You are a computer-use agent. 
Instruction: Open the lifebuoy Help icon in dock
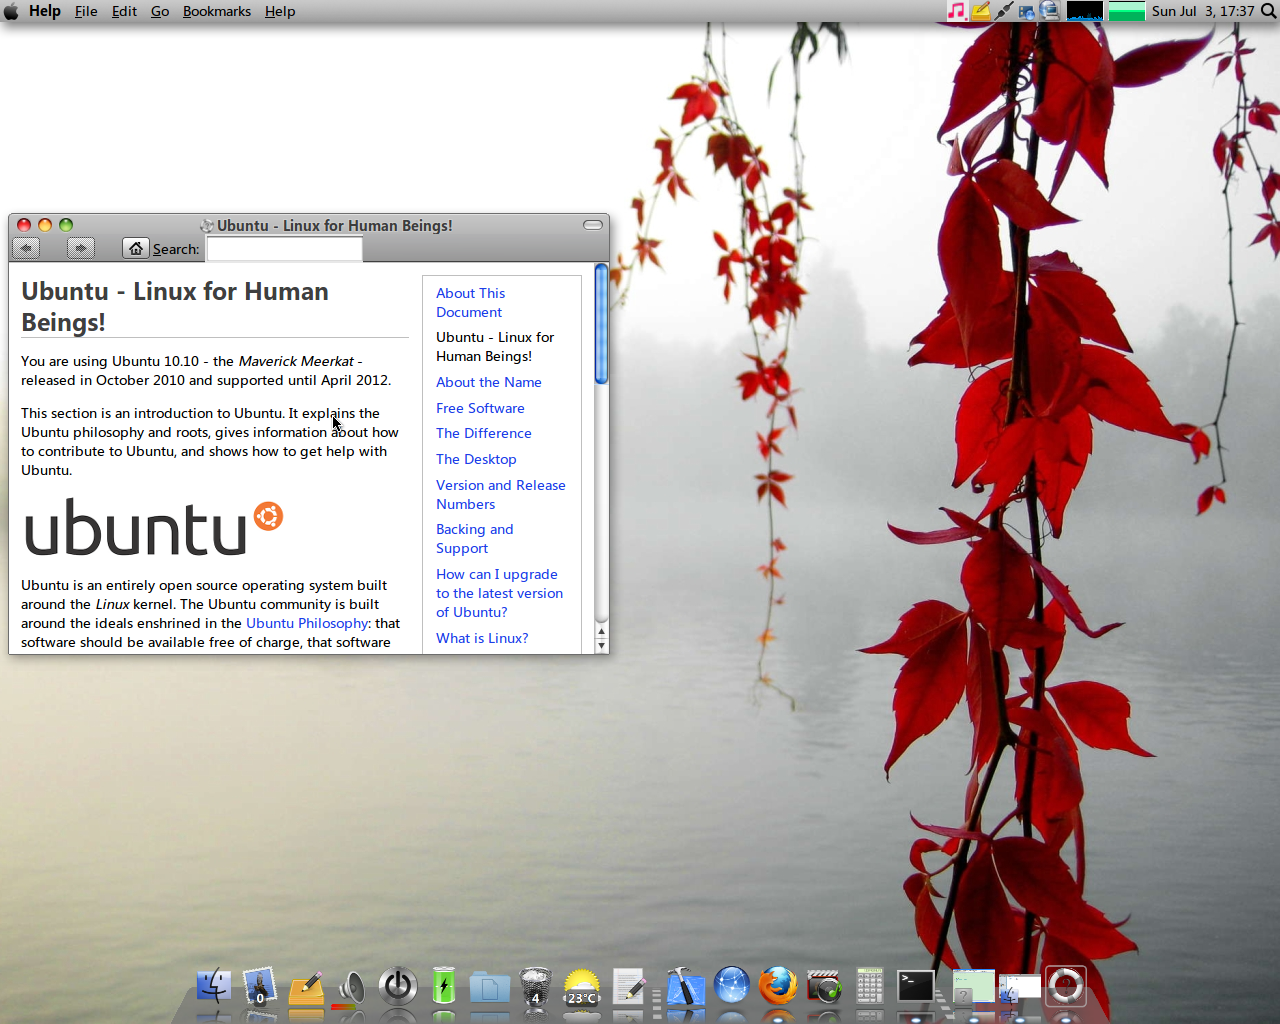[x=1065, y=986]
